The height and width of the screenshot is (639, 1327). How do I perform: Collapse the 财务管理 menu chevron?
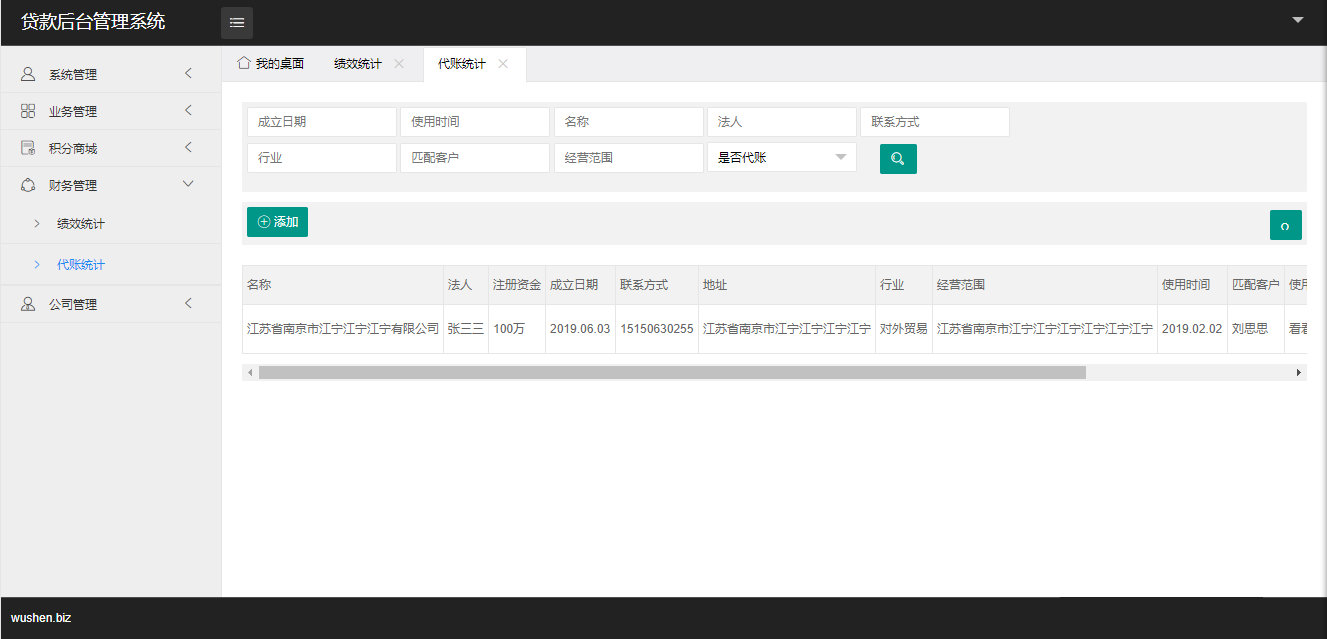188,184
